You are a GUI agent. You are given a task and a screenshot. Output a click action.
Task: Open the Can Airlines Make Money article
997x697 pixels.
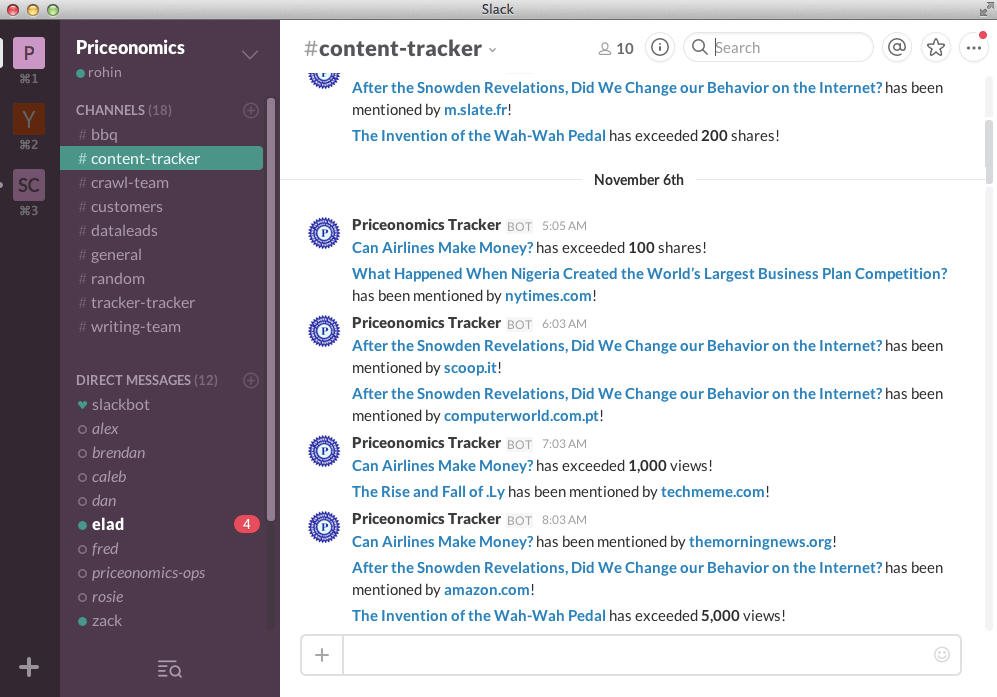click(442, 247)
